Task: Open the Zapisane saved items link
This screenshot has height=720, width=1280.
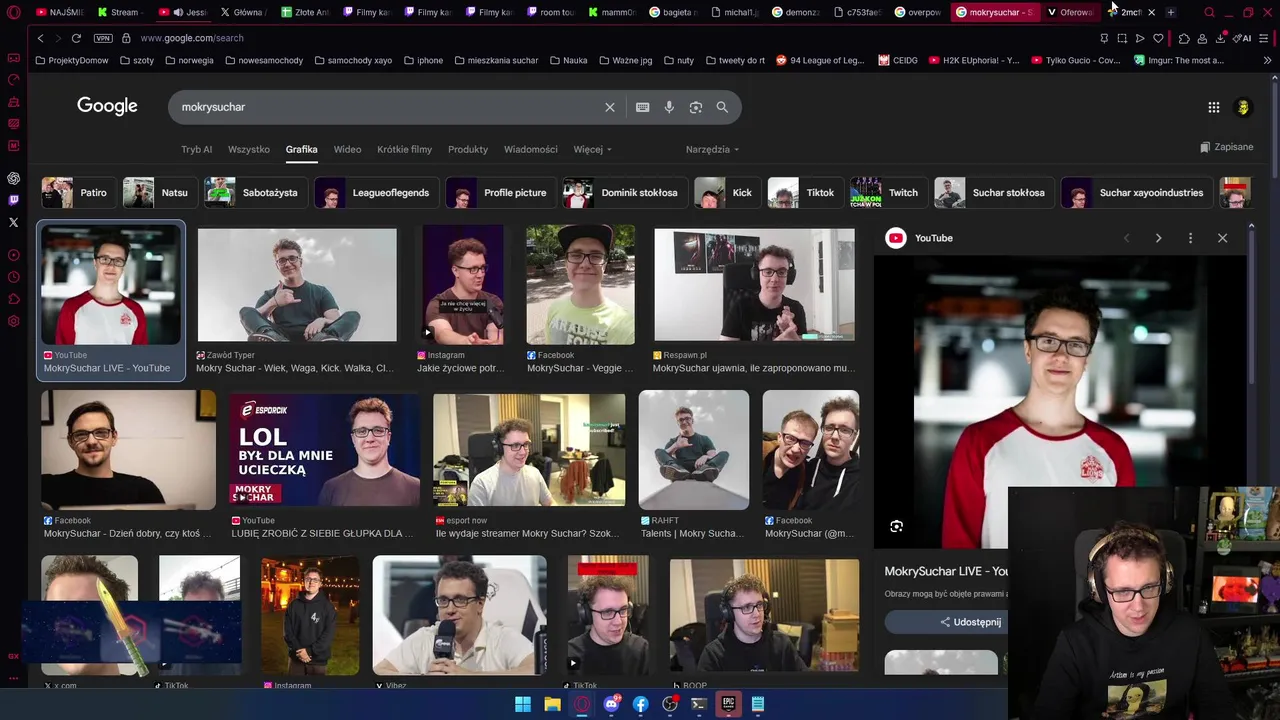Action: click(1226, 147)
